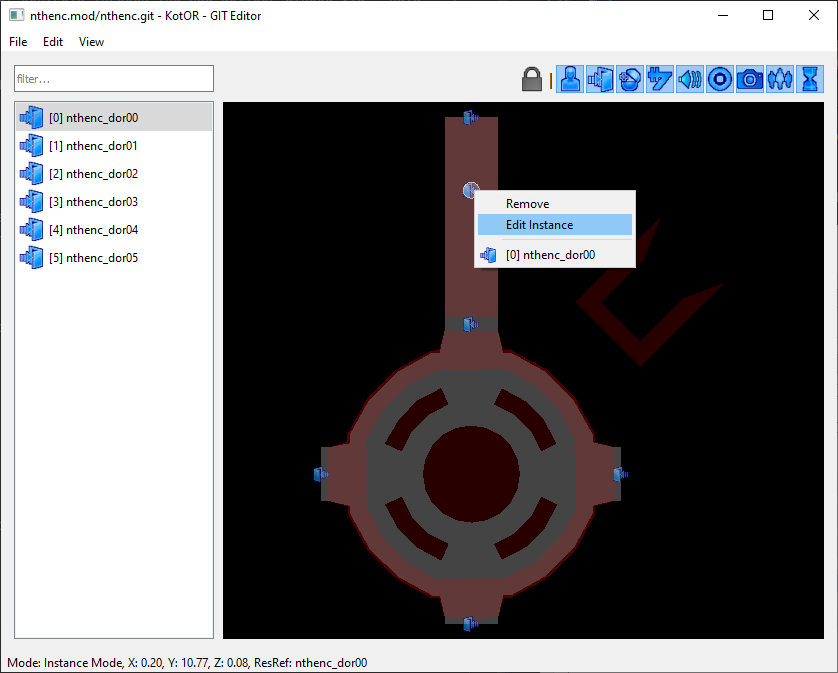Close the GIT Editor window

pos(813,16)
